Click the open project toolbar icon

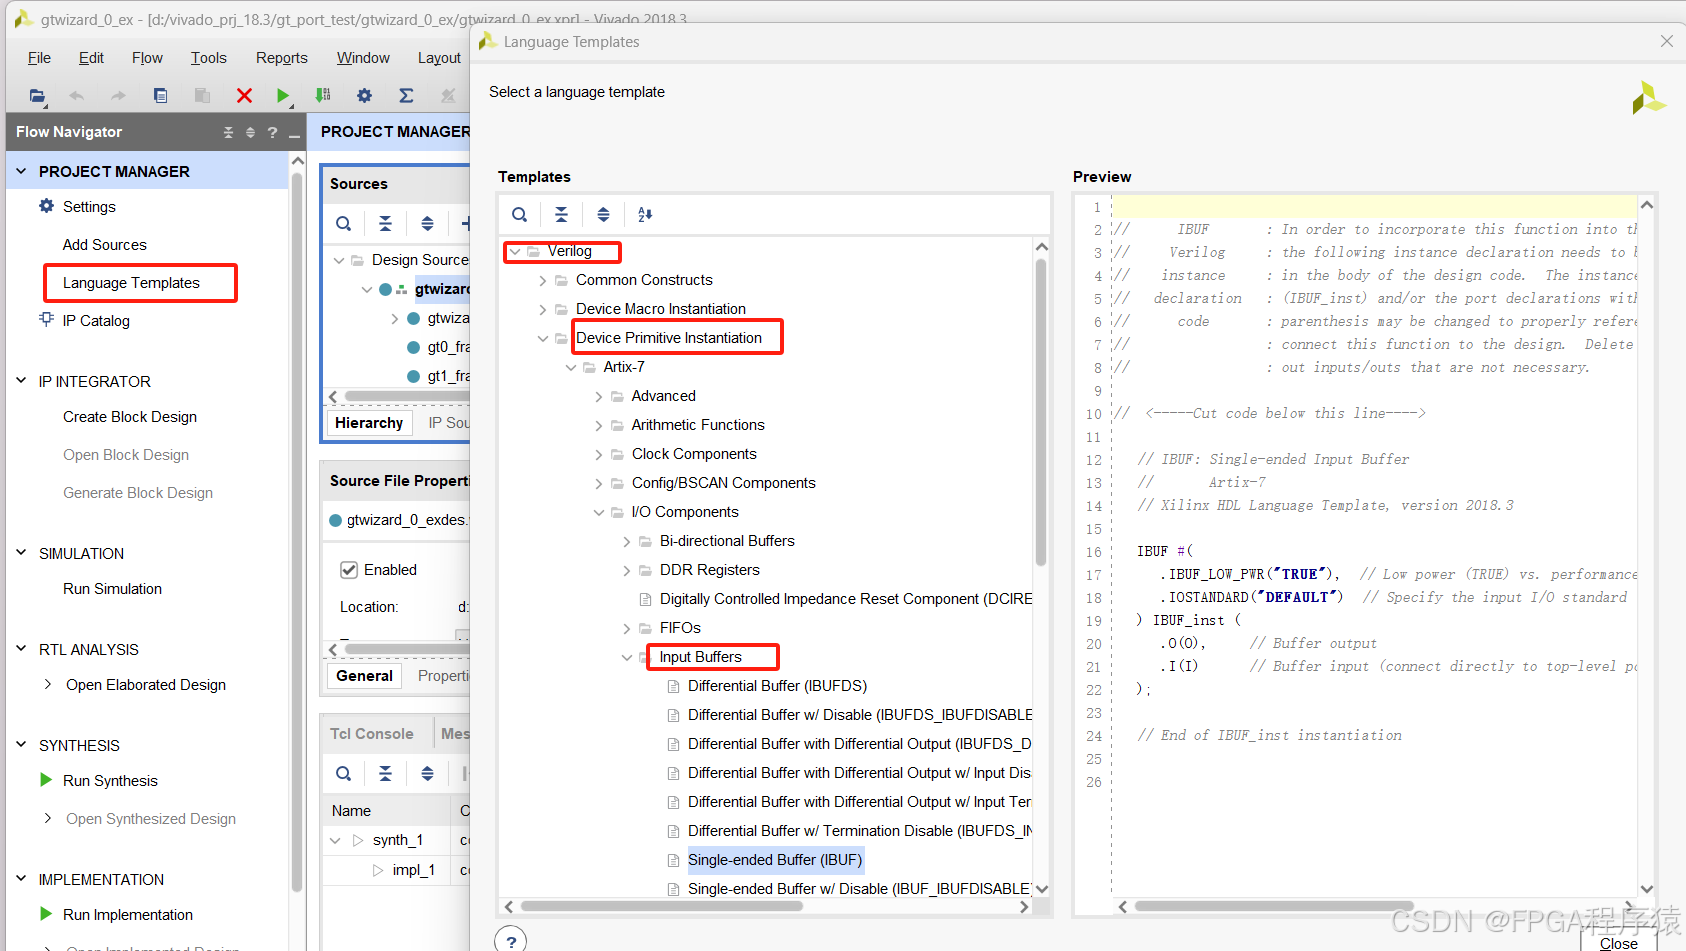point(37,96)
